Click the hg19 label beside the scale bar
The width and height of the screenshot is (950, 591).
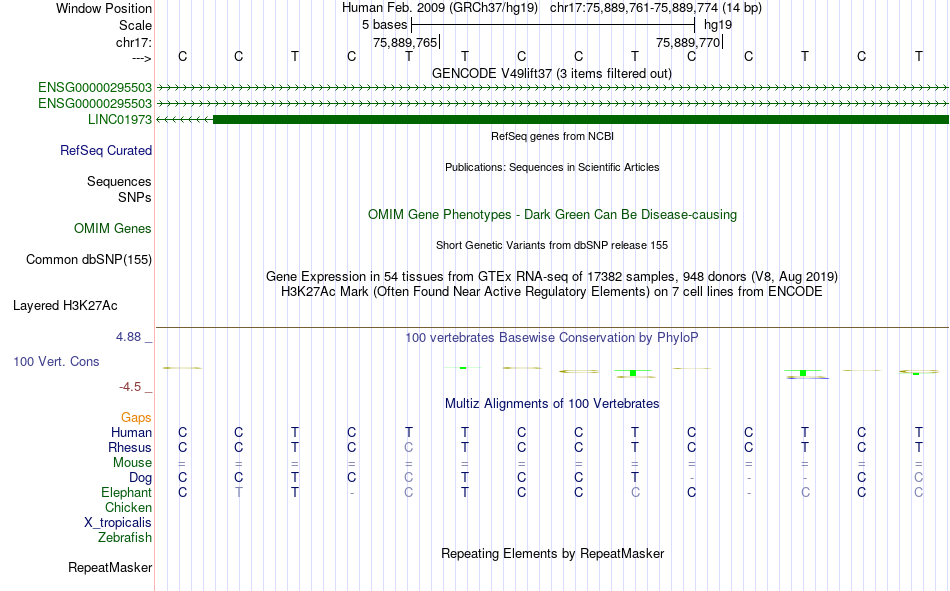pos(718,25)
